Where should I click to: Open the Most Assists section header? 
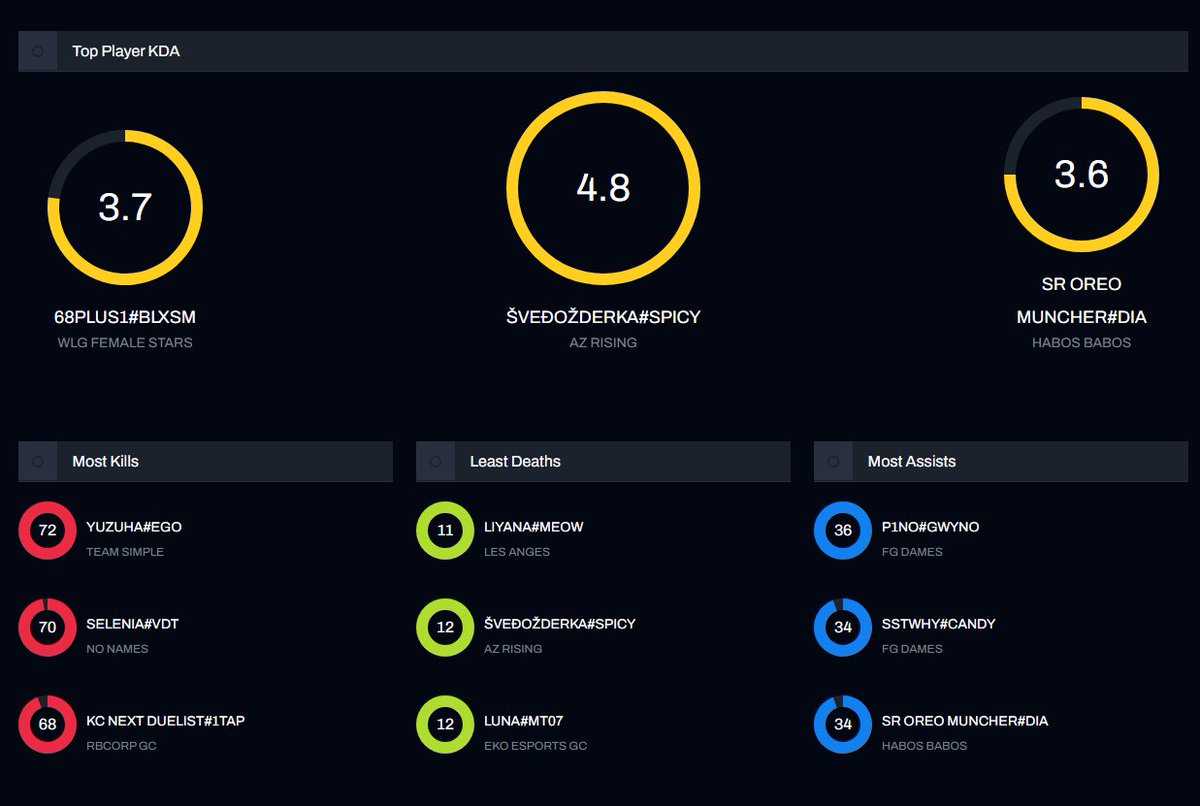point(1001,462)
